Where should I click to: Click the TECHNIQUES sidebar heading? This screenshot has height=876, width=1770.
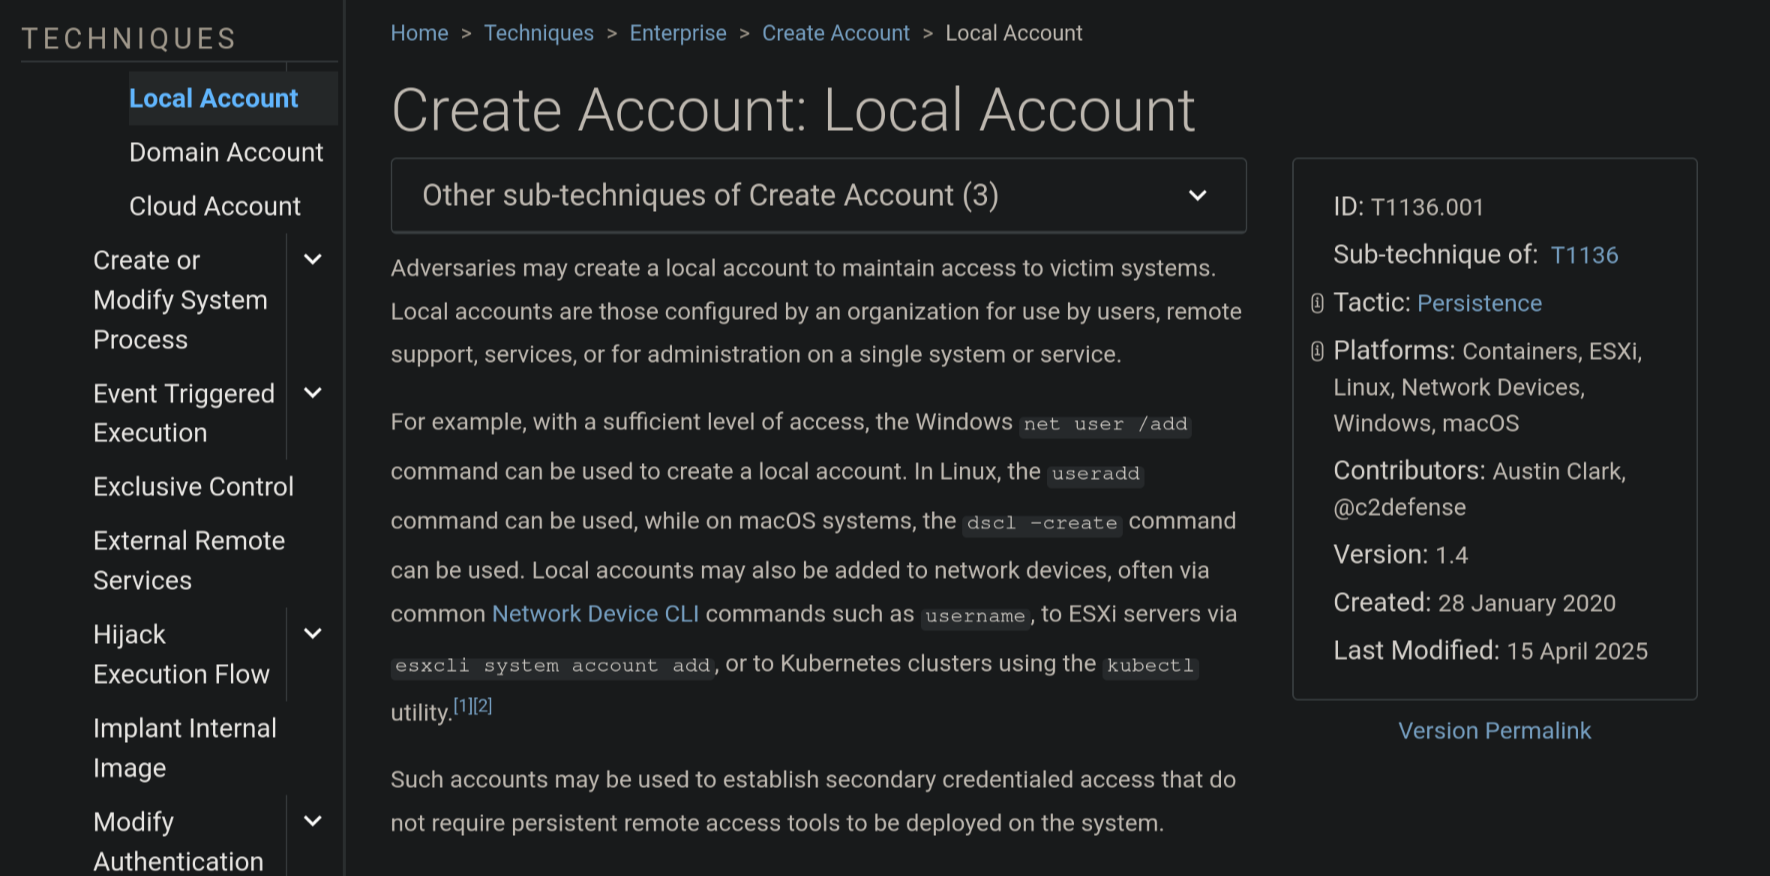pos(129,39)
